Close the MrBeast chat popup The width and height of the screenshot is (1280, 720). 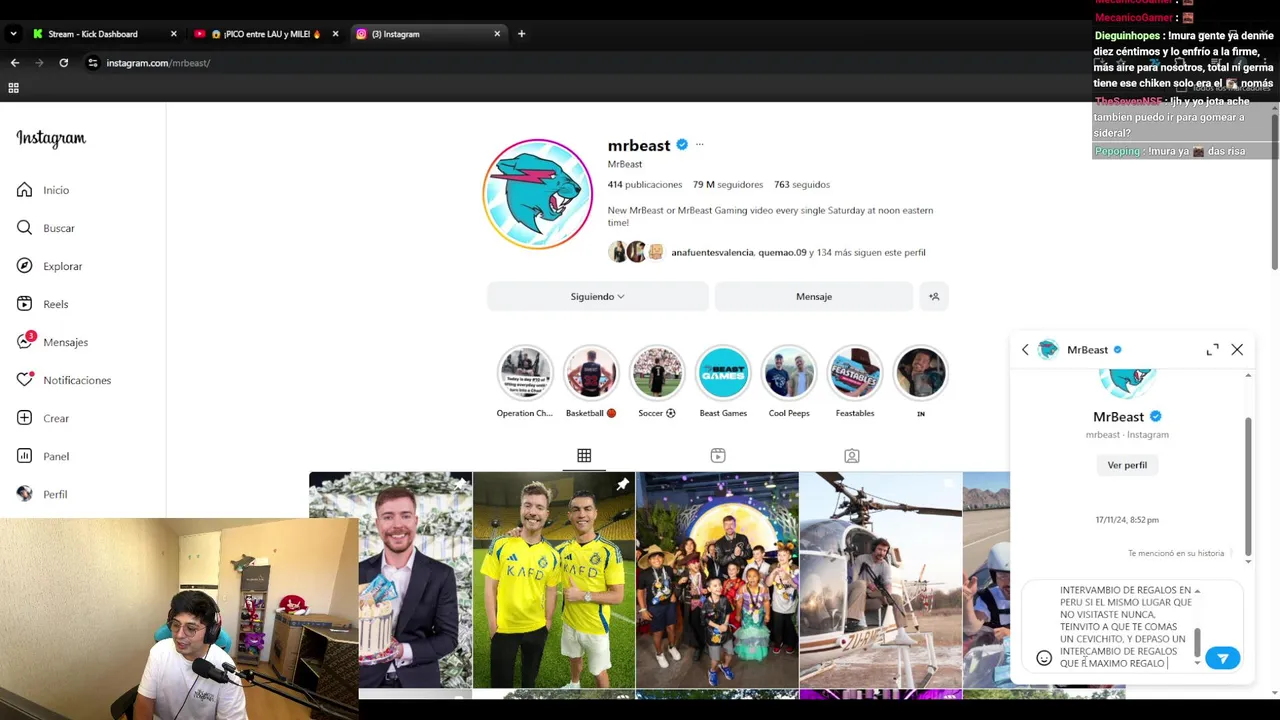pos(1237,349)
